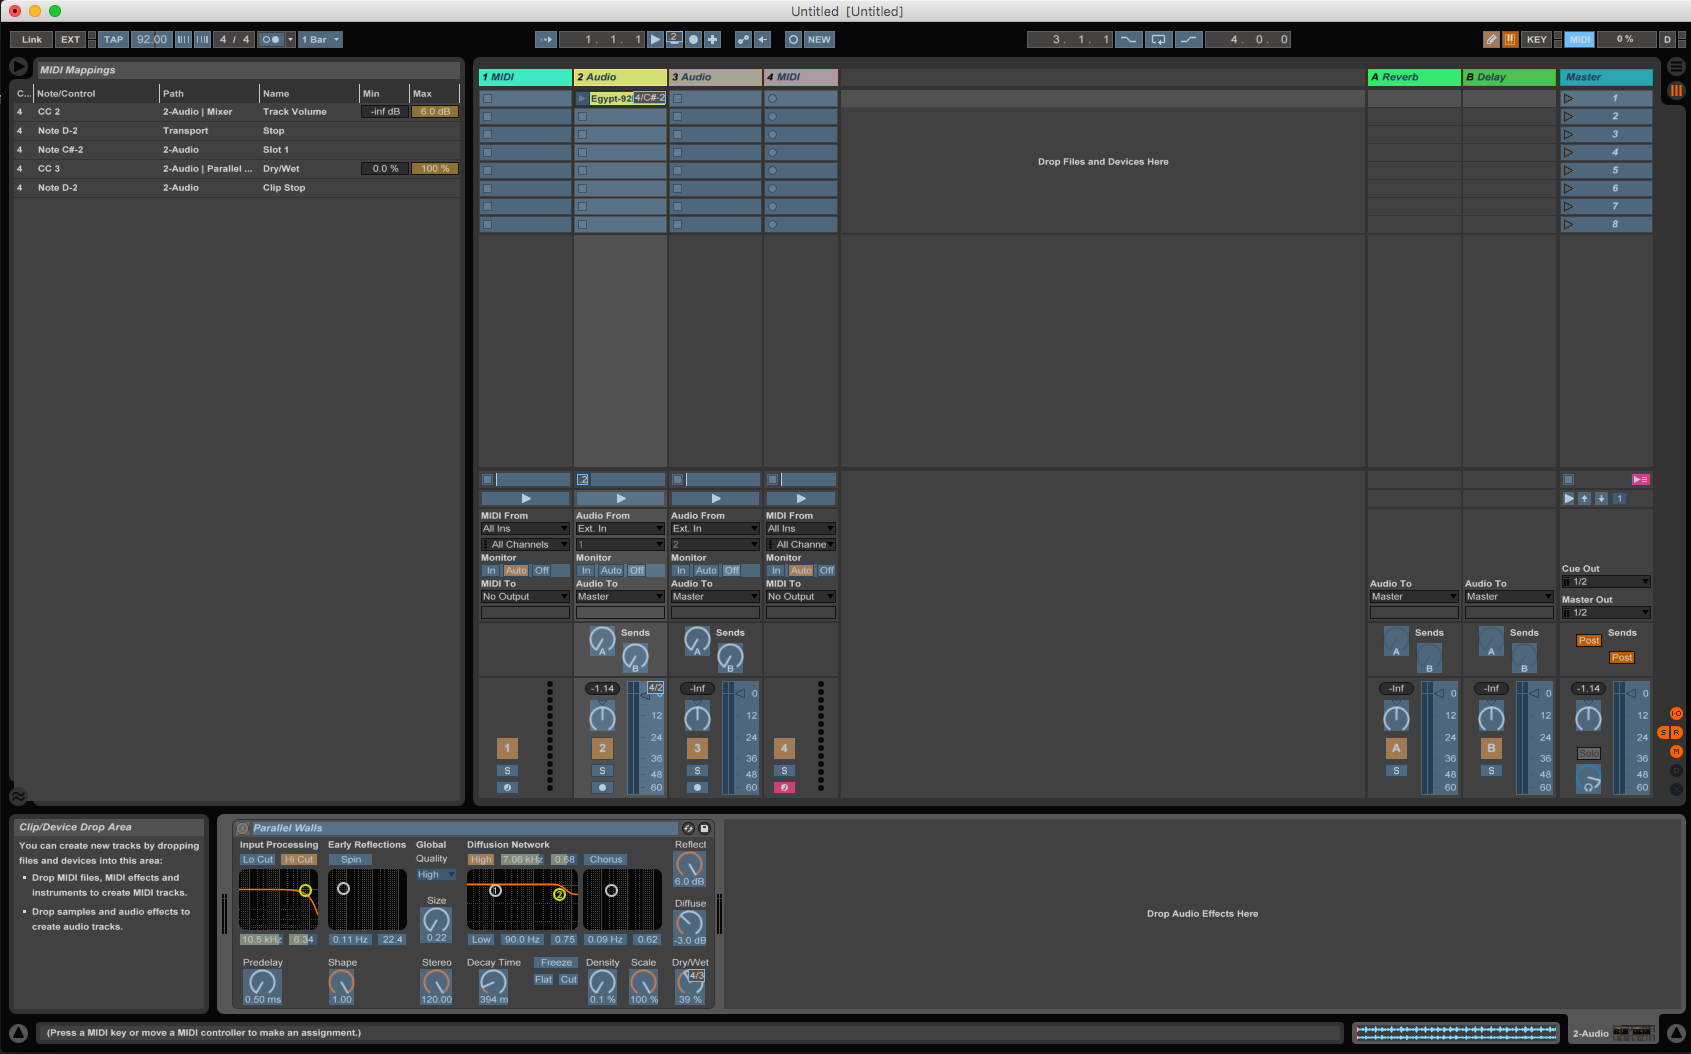Open the quantization 1 Bar dropdown
The width and height of the screenshot is (1691, 1054).
[x=321, y=39]
